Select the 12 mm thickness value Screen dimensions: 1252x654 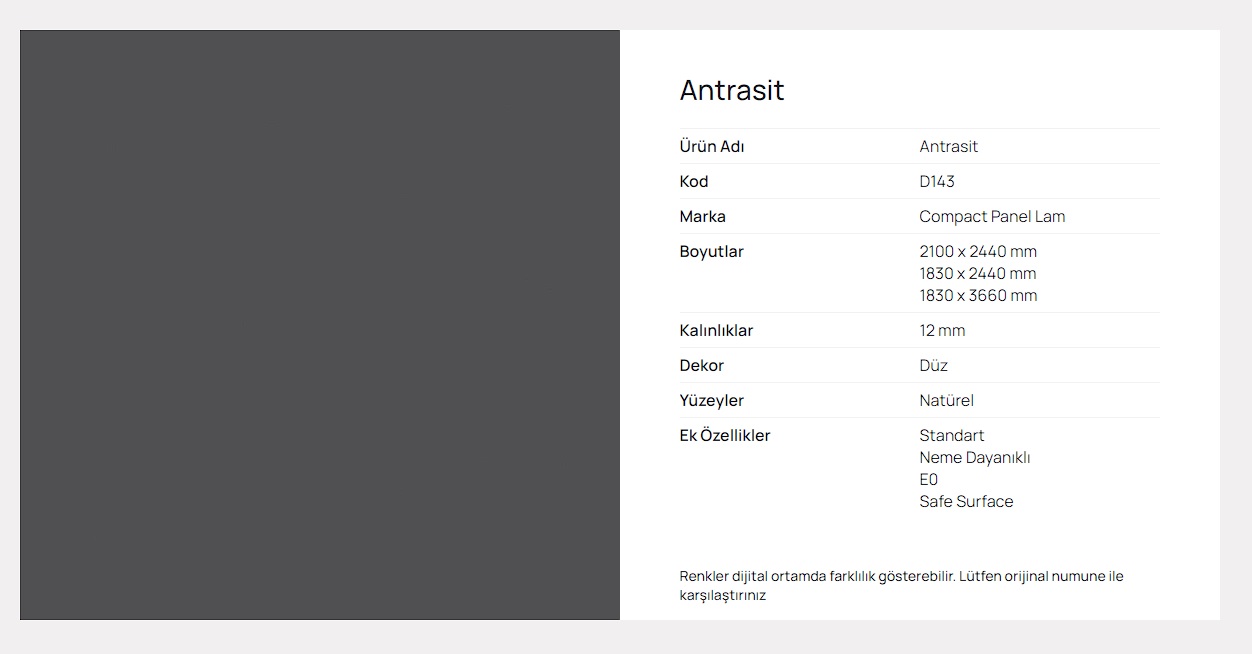coord(942,330)
